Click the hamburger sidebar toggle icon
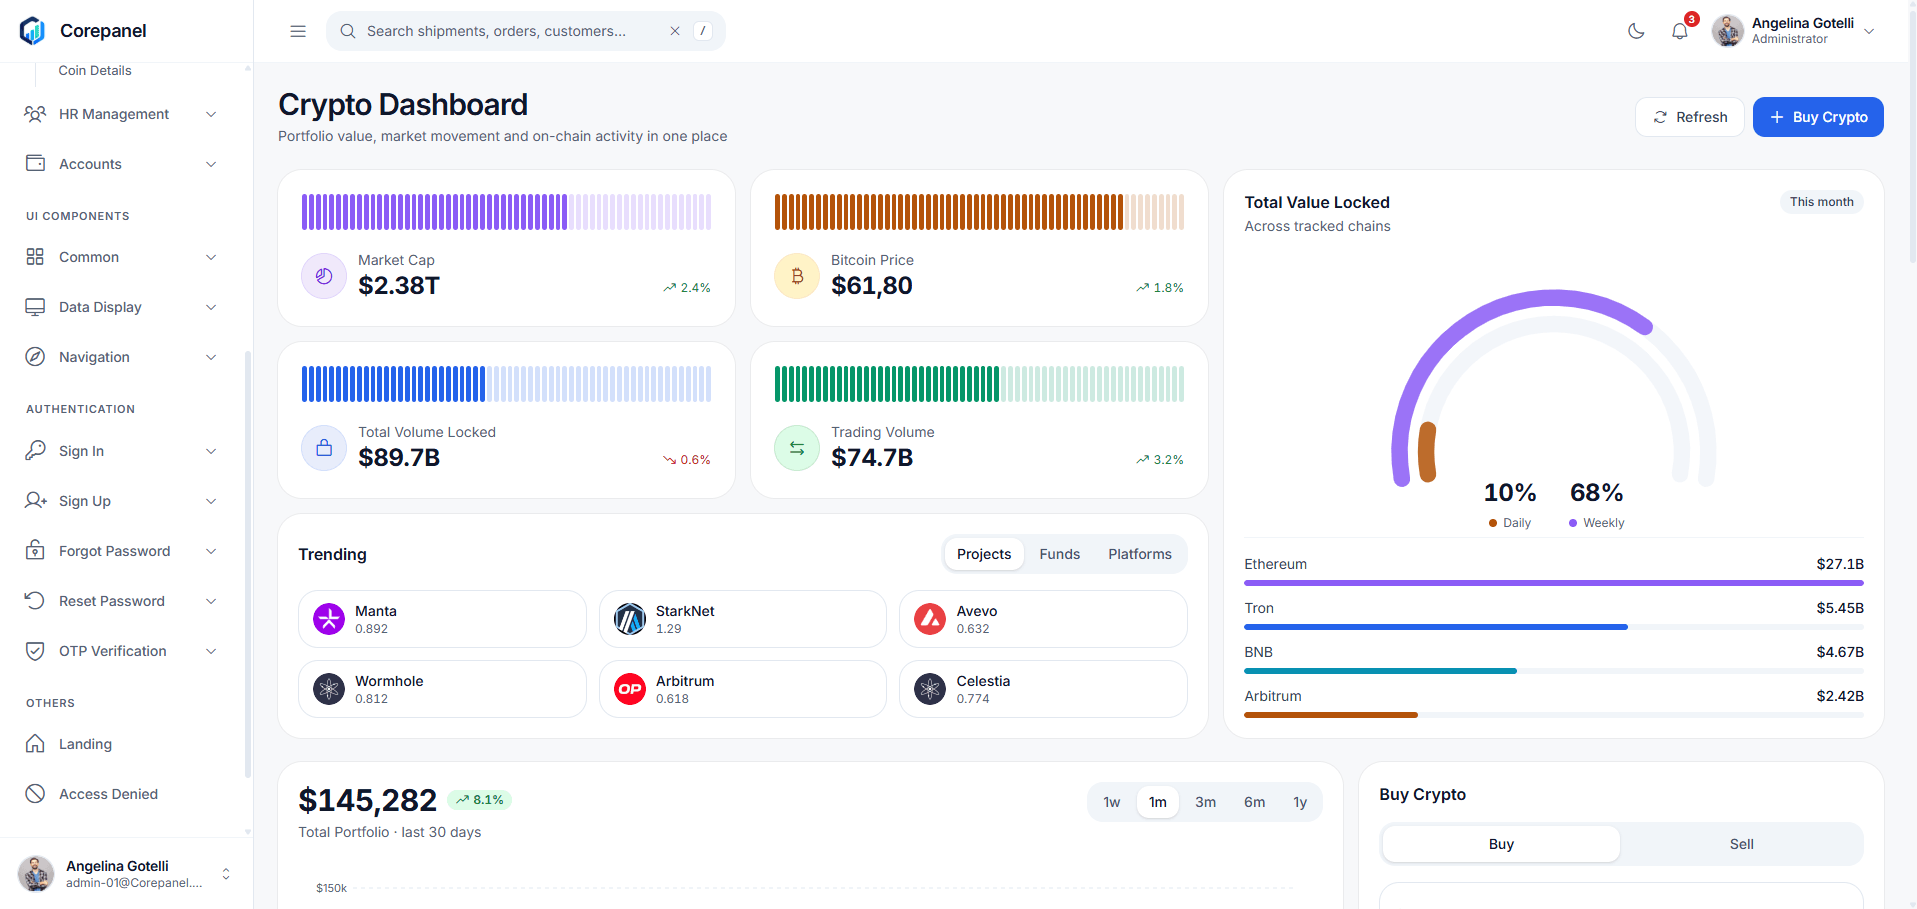Image resolution: width=1917 pixels, height=909 pixels. coord(298,31)
